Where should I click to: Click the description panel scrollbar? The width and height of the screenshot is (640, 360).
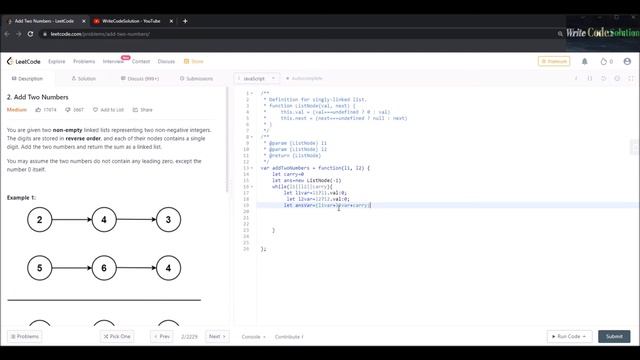tap(227, 139)
